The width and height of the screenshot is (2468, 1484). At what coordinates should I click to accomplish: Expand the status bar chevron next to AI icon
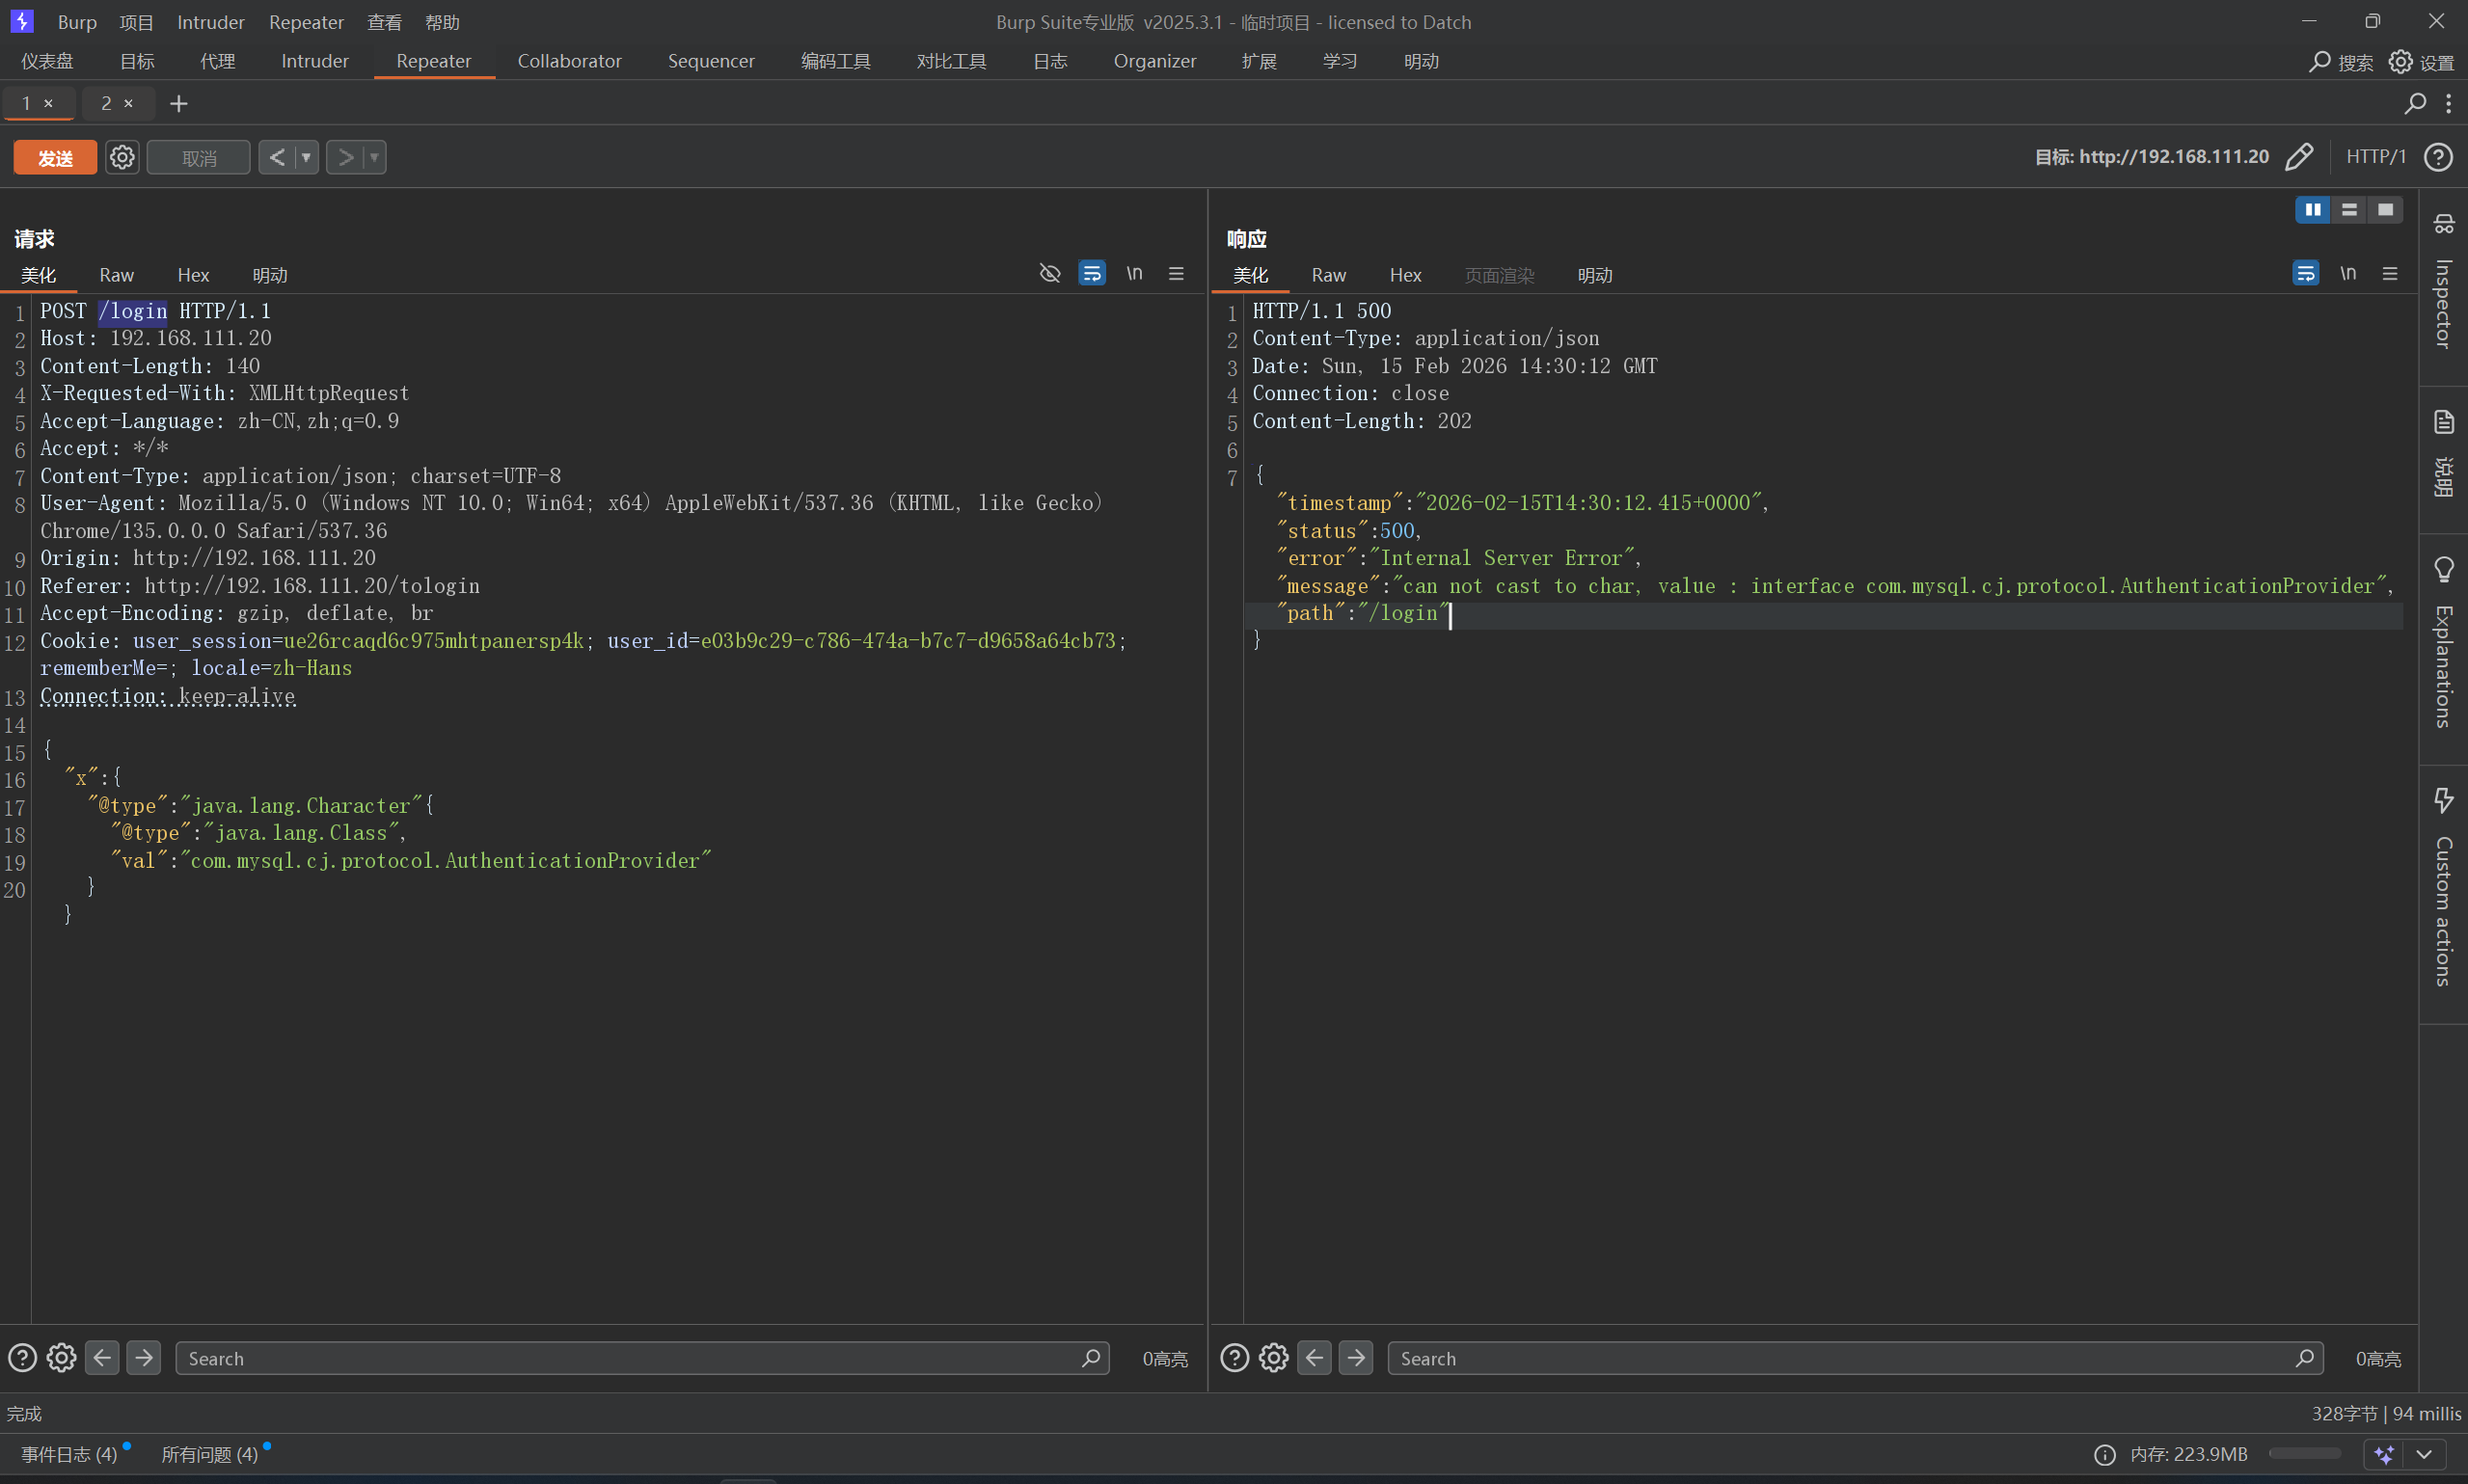[2424, 1454]
